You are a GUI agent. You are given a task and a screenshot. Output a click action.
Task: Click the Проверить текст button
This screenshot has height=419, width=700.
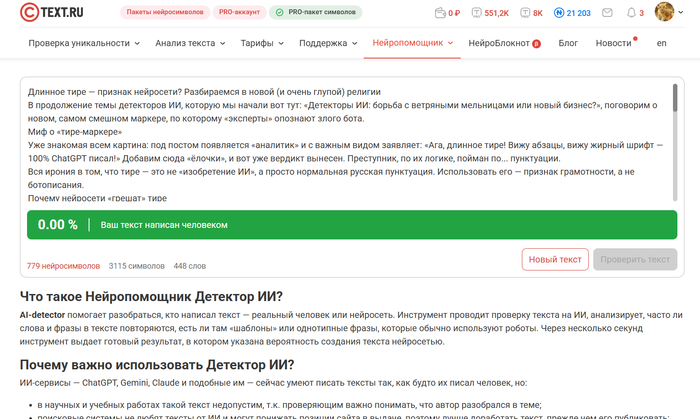[x=635, y=259]
